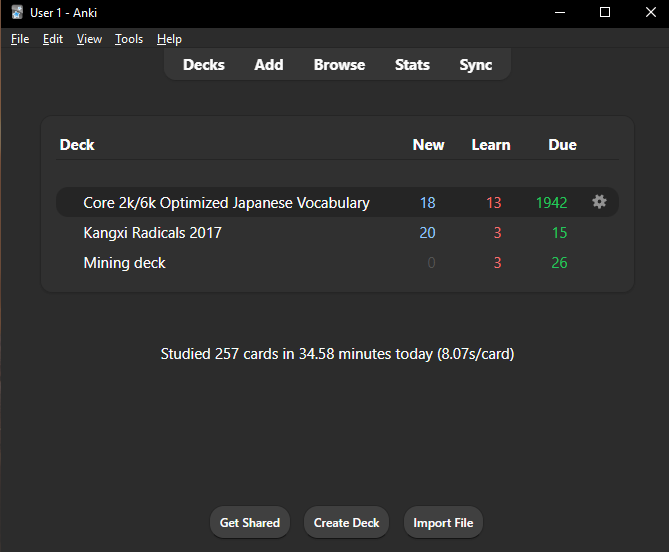Click the Create Deck button
The width and height of the screenshot is (669, 552).
click(346, 523)
